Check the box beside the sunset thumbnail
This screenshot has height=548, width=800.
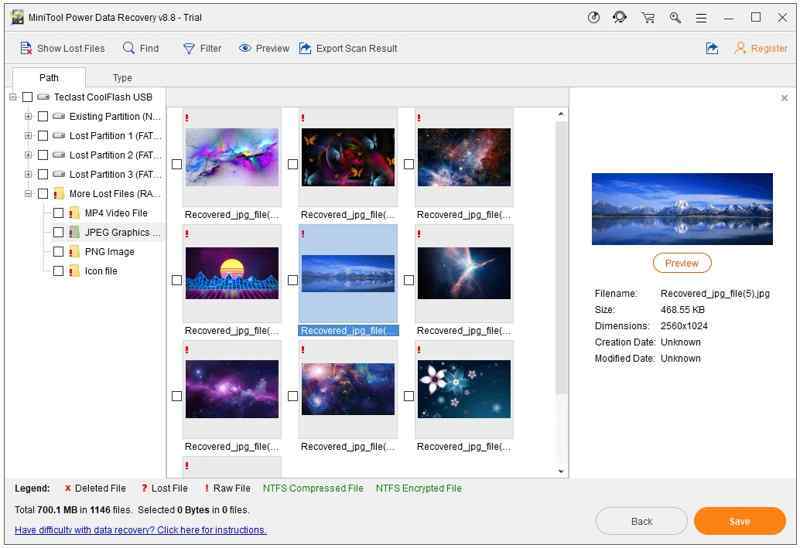(x=177, y=281)
